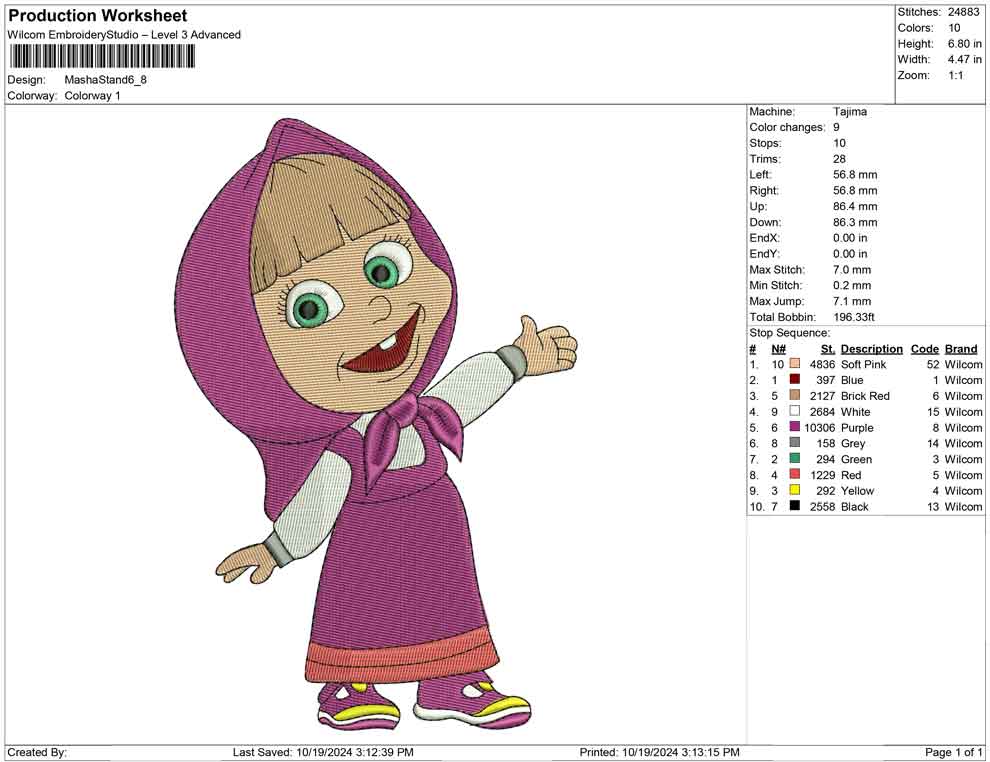The height and width of the screenshot is (762, 990).
Task: Click the Min Stitch value '0.2 mm'
Action: 852,285
